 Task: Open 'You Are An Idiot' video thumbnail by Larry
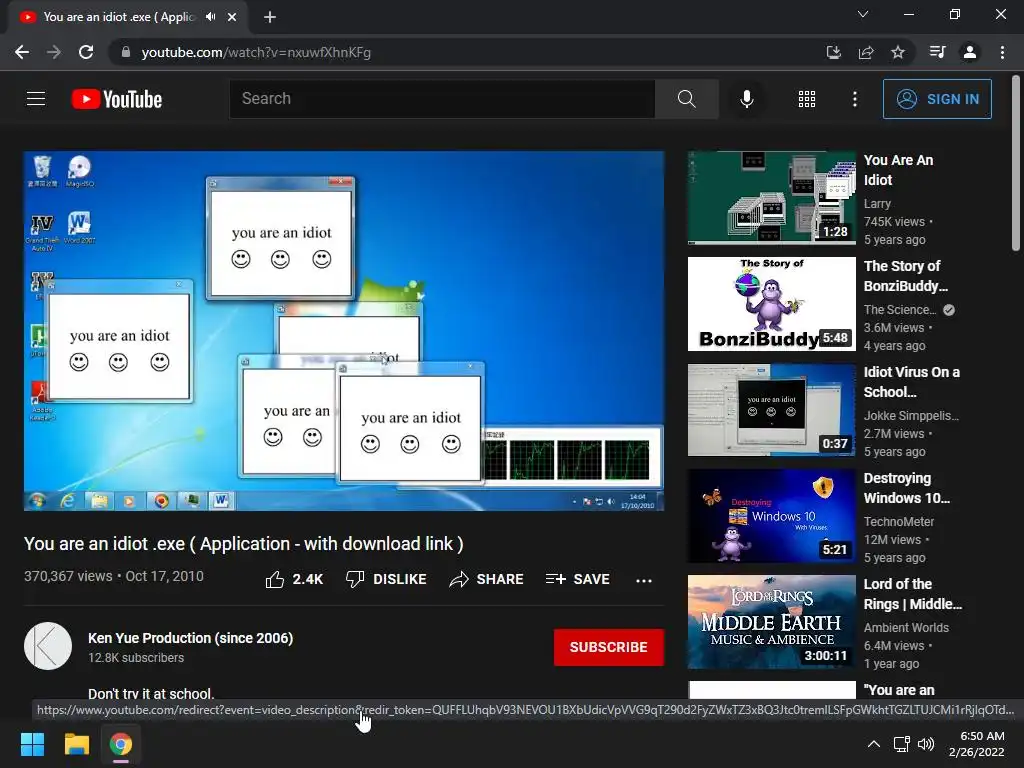point(771,198)
